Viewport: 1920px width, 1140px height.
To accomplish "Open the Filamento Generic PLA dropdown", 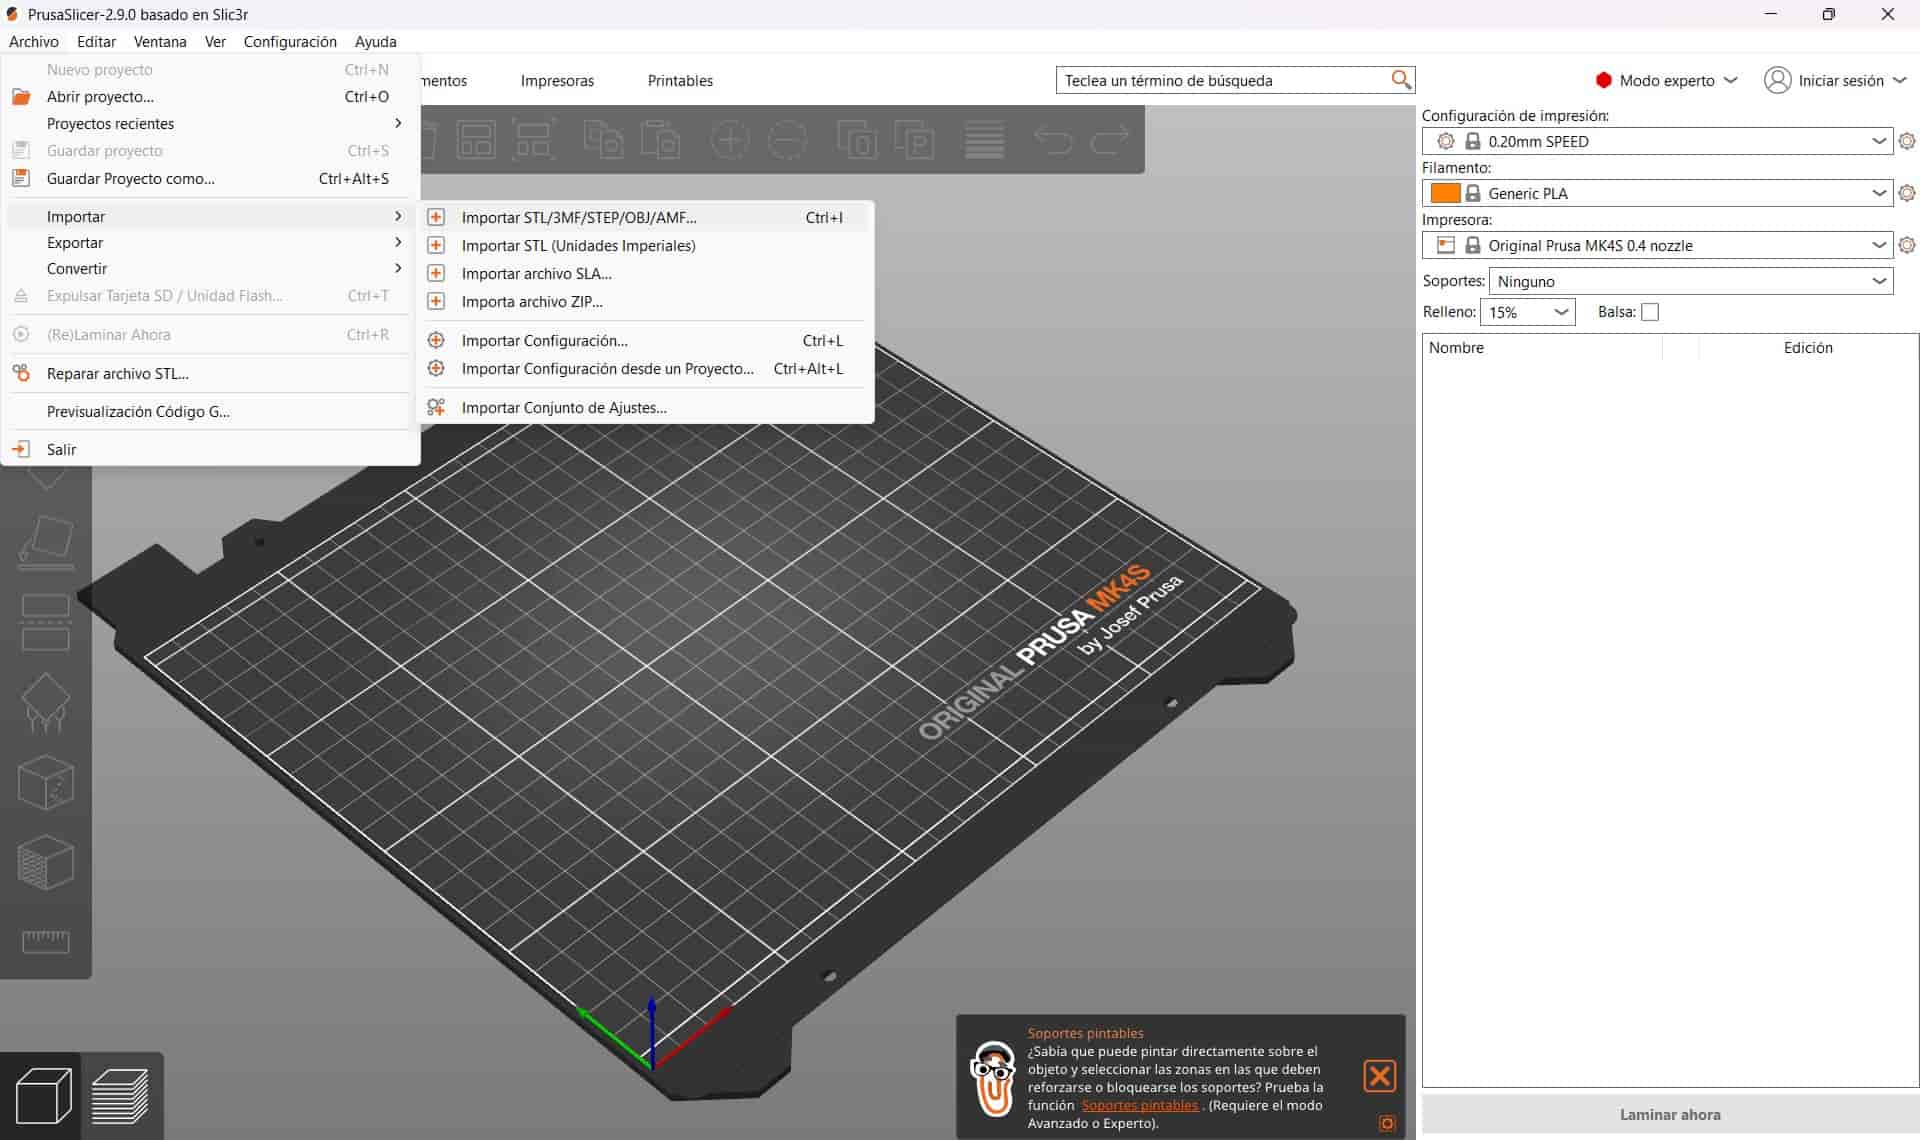I will [1657, 193].
